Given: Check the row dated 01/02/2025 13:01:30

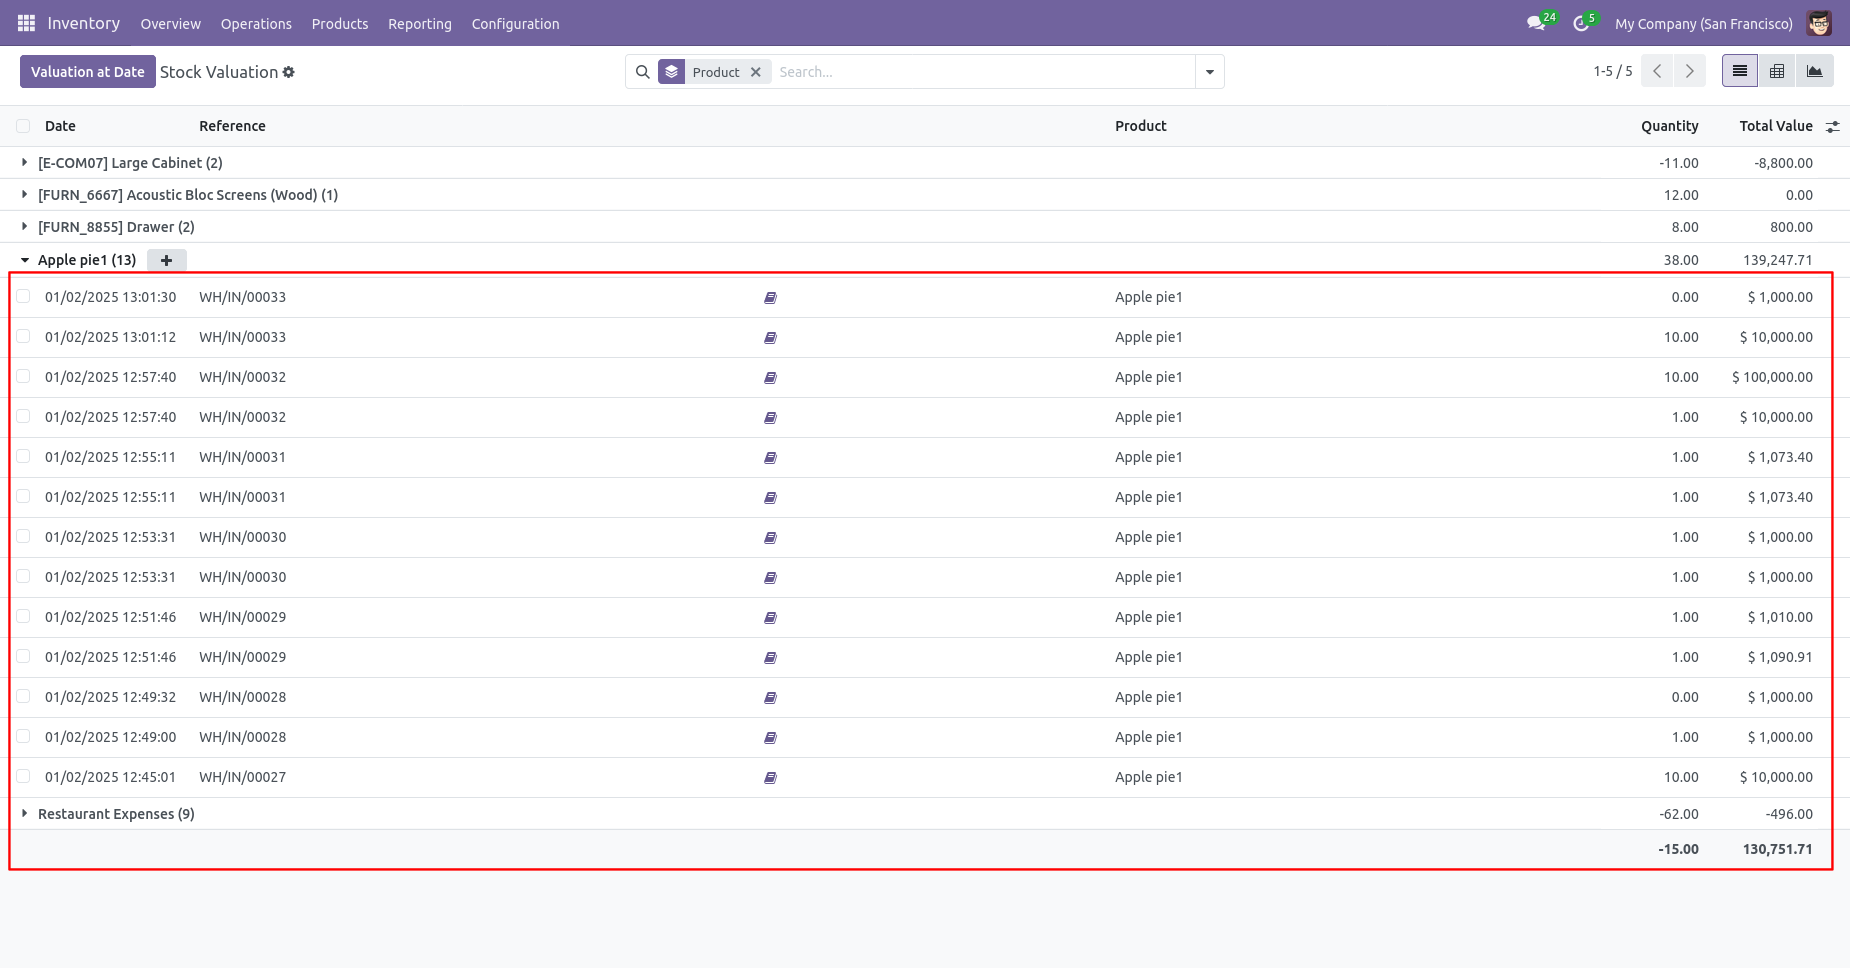Looking at the screenshot, I should [23, 296].
